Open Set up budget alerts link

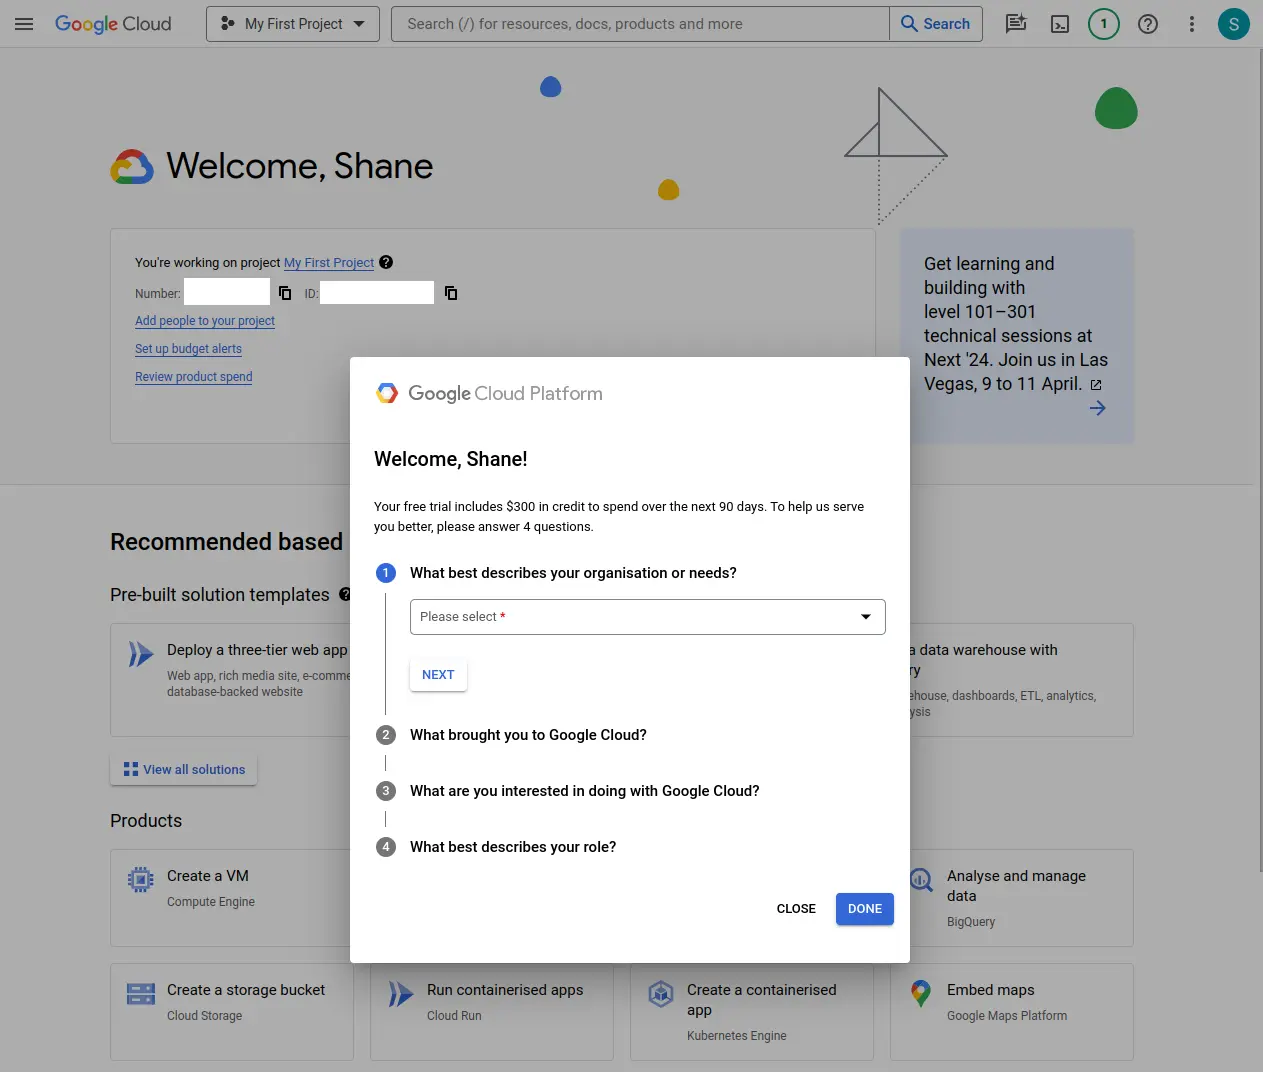(188, 349)
